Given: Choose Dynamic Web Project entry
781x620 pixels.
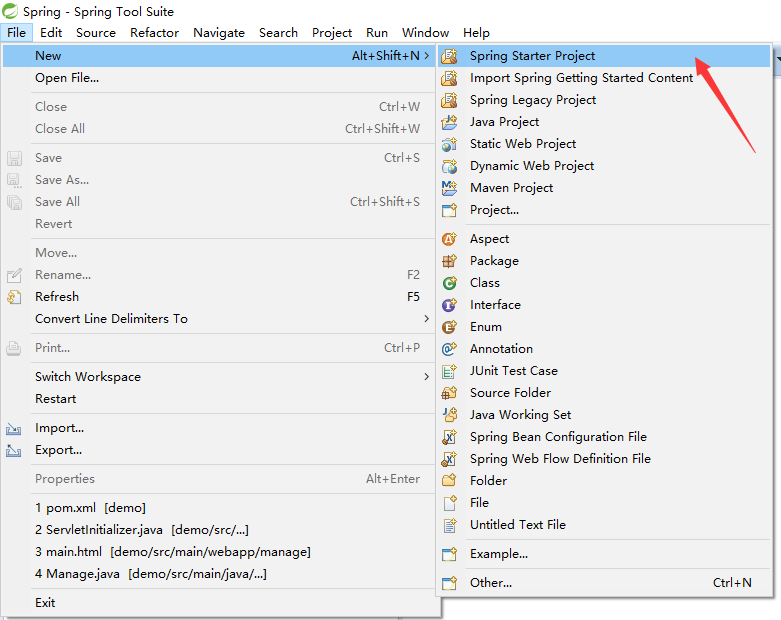Looking at the screenshot, I should 604,166.
